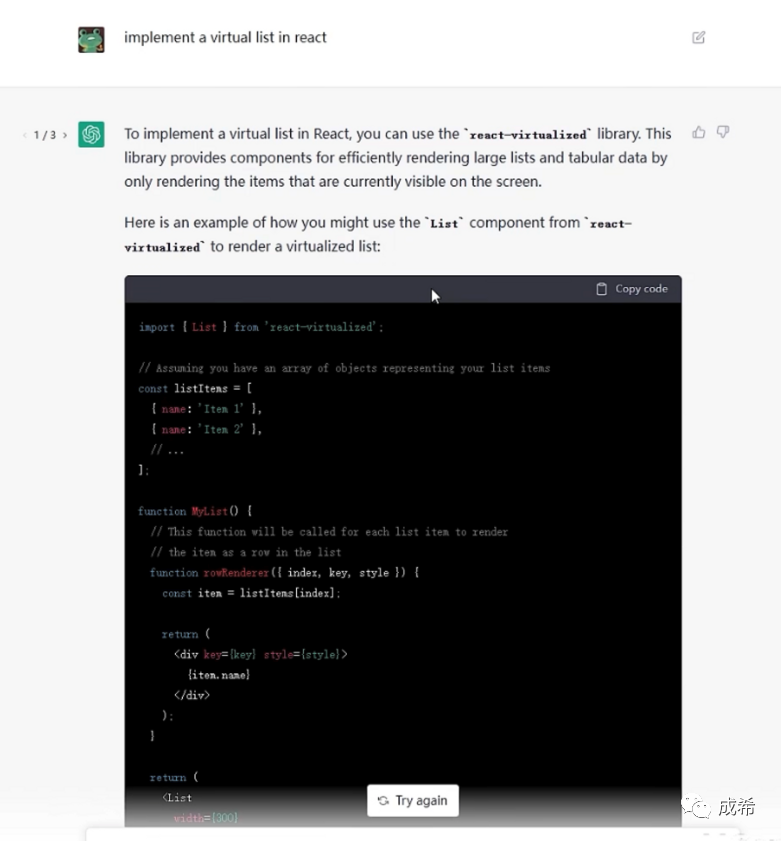
Task: Click the frog user avatar
Action: point(91,40)
